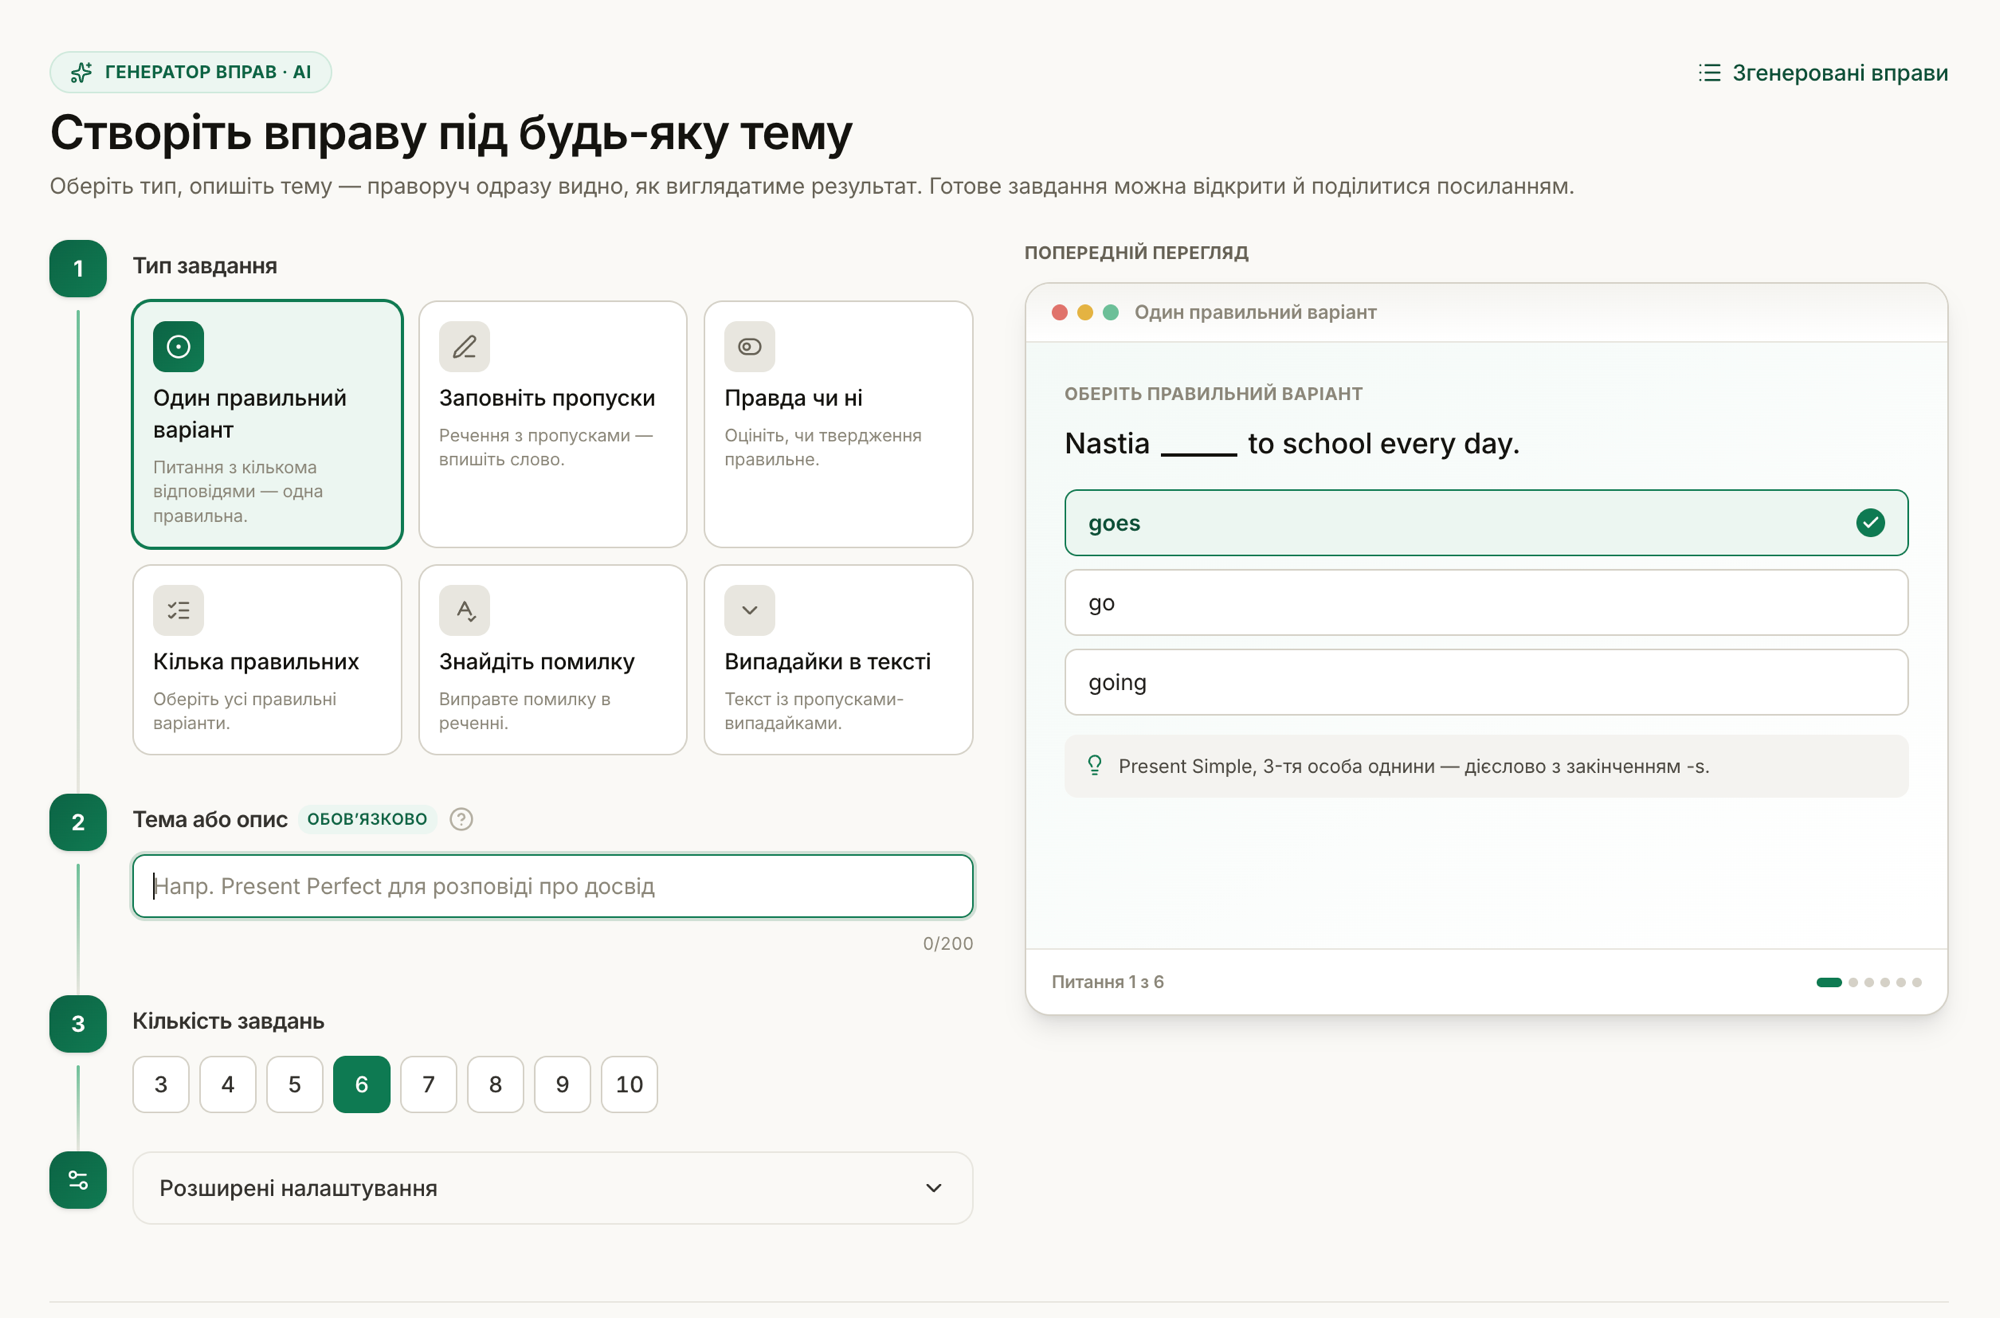This screenshot has height=1318, width=2000.
Task: Click the ГЕНЕРАТОР ВПРАВ · AI badge
Action: (x=191, y=72)
